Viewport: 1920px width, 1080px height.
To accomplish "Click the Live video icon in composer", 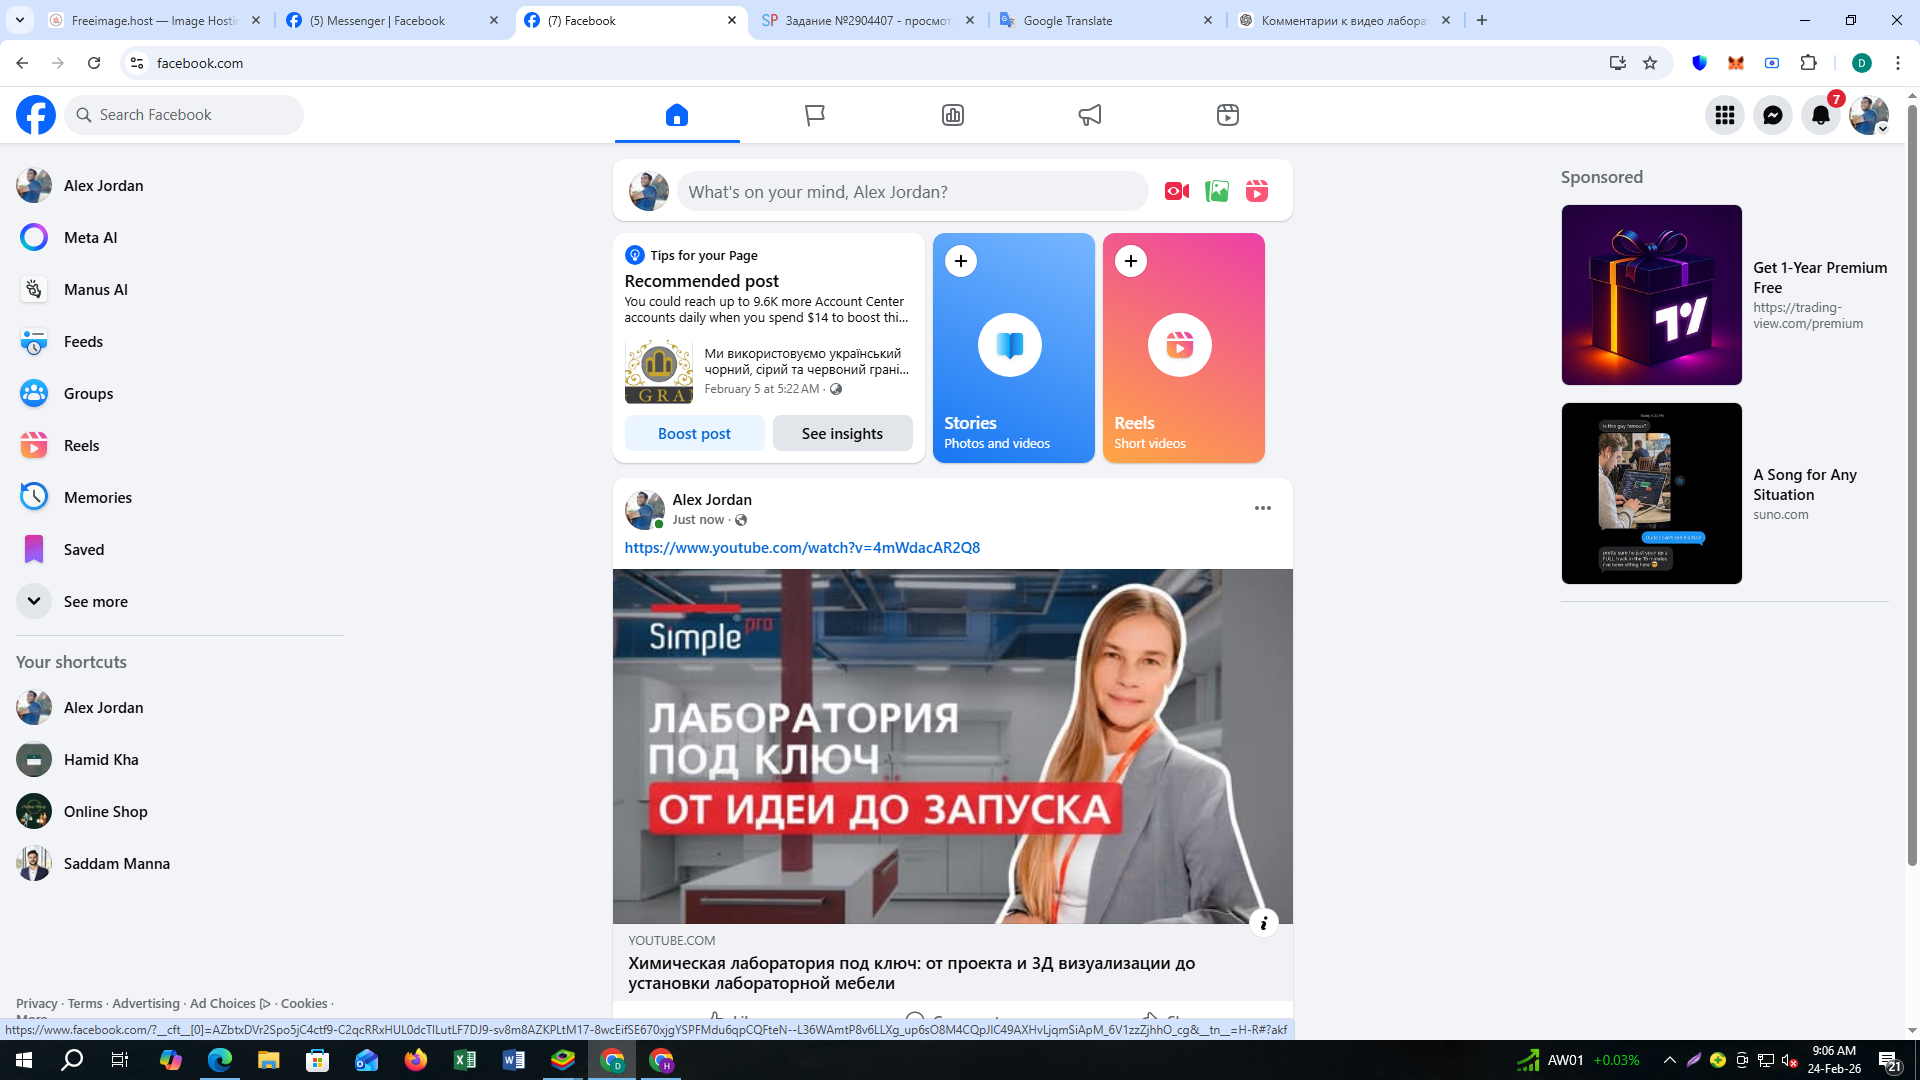I will tap(1176, 191).
